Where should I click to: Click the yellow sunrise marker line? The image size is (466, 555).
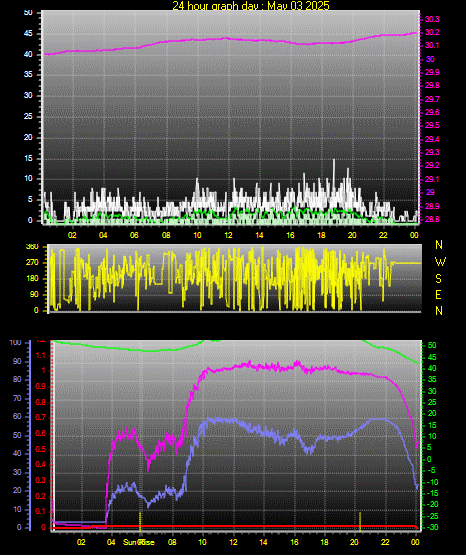point(140,521)
